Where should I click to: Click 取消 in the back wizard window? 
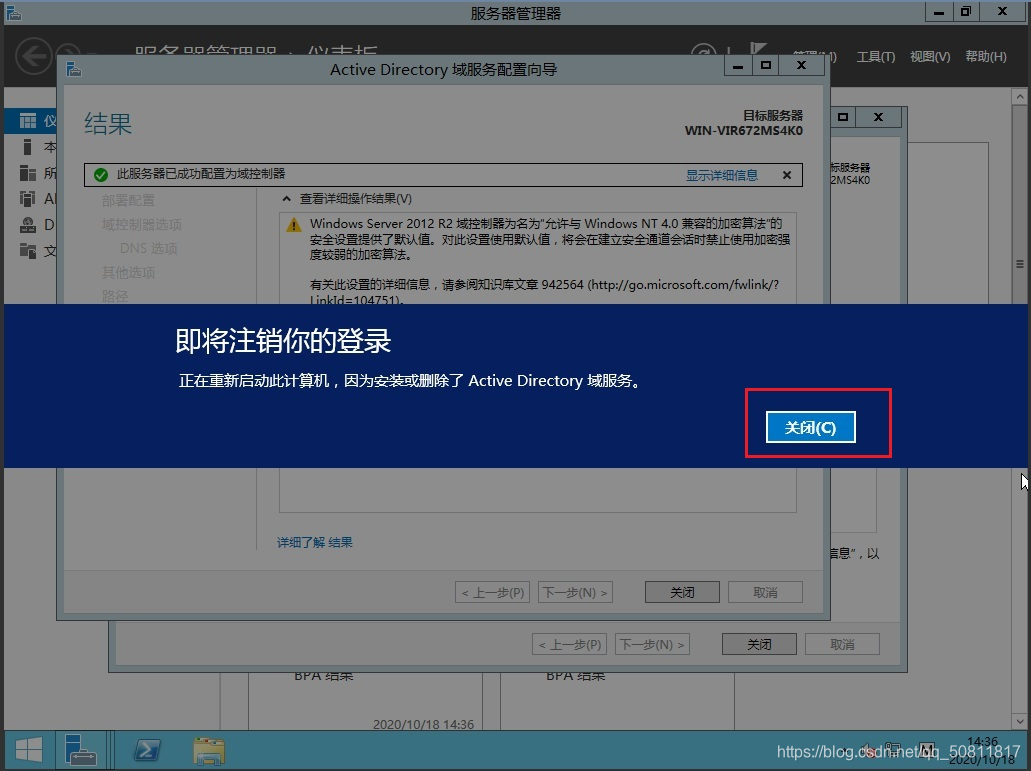point(842,644)
